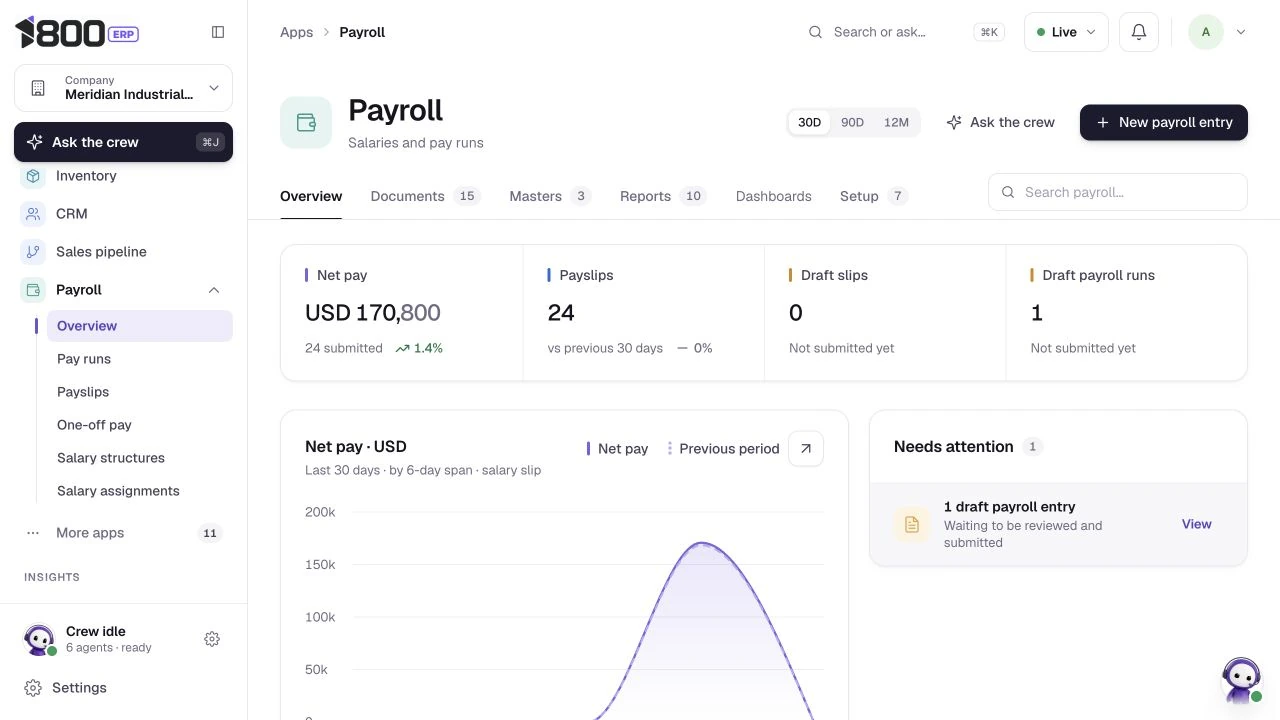This screenshot has height=720, width=1280.
Task: Click New payroll entry button
Action: point(1164,122)
